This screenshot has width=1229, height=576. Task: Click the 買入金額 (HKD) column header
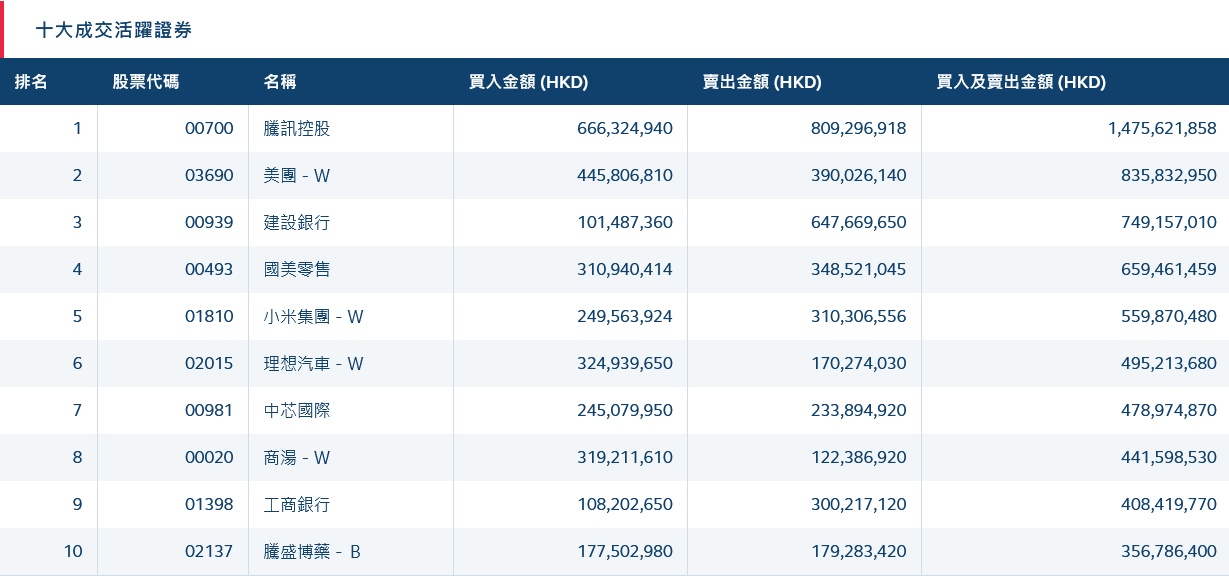point(528,82)
